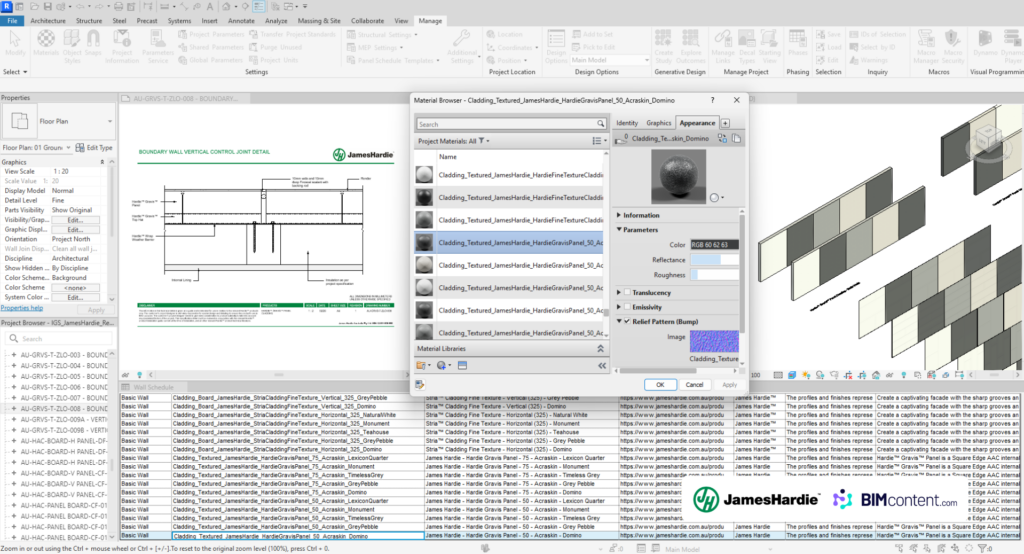Open the Project Materials filter dropdown
Viewport: 1024px width, 554px height.
click(x=484, y=141)
